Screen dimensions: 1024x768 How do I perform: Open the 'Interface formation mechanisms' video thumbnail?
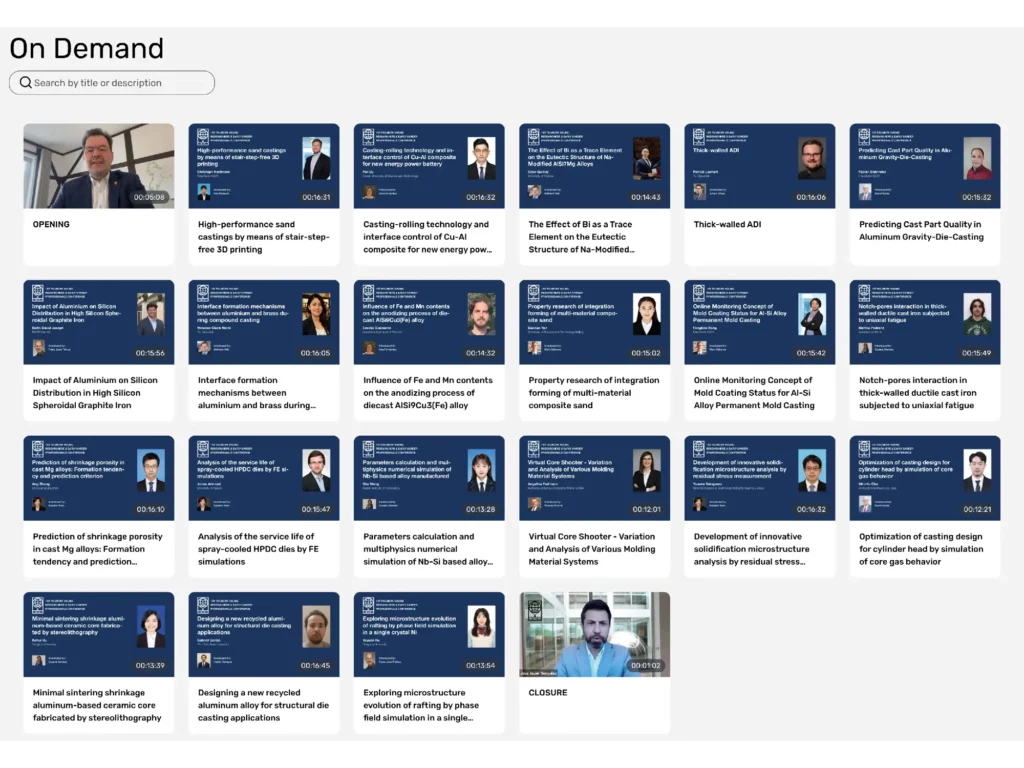coord(263,322)
